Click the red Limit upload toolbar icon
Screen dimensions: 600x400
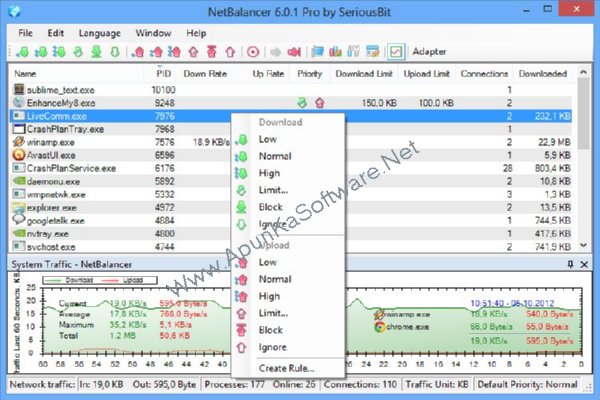click(x=193, y=52)
